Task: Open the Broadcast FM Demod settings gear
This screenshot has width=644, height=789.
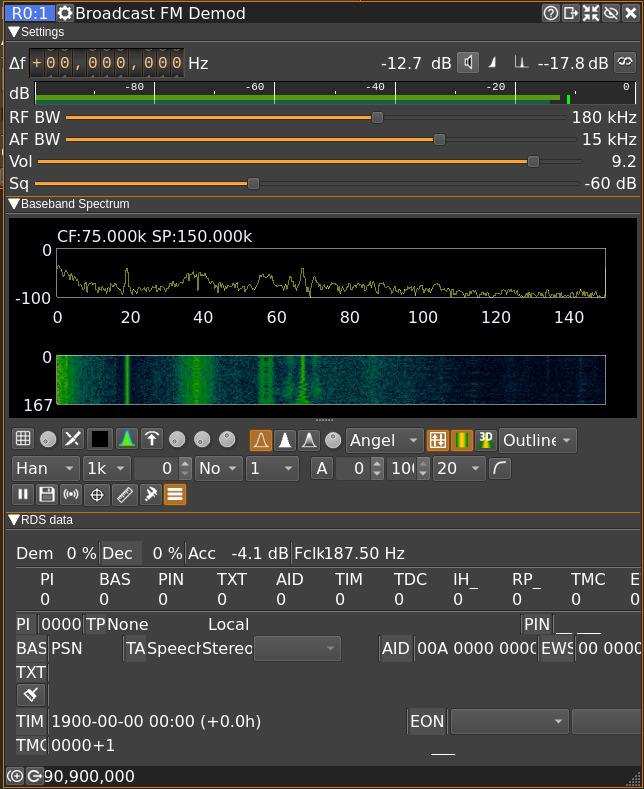Action: tap(65, 13)
